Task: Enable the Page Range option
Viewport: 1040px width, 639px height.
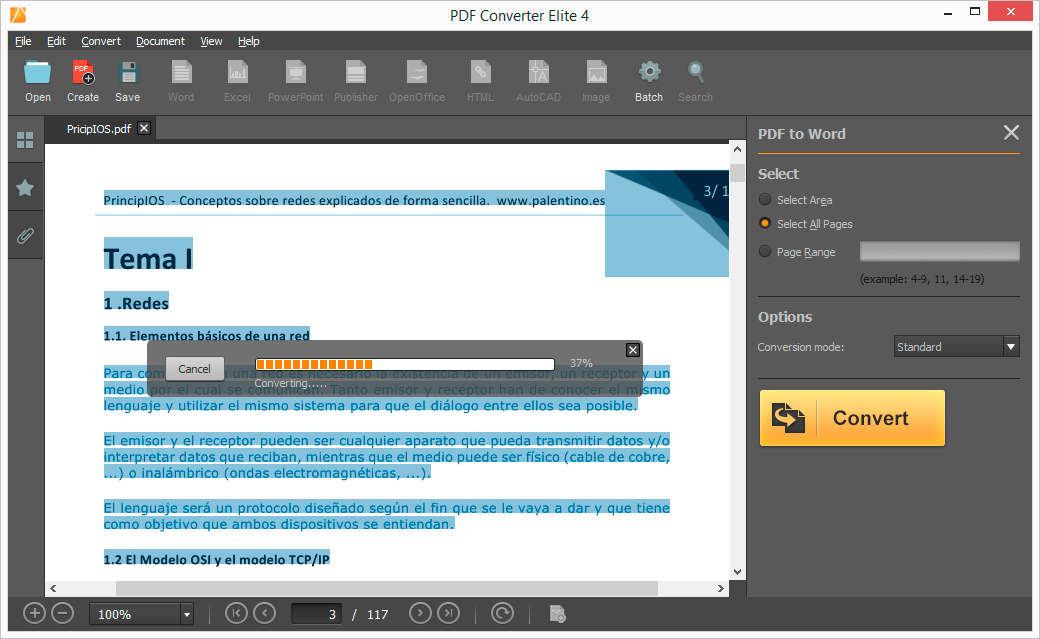Action: click(765, 251)
